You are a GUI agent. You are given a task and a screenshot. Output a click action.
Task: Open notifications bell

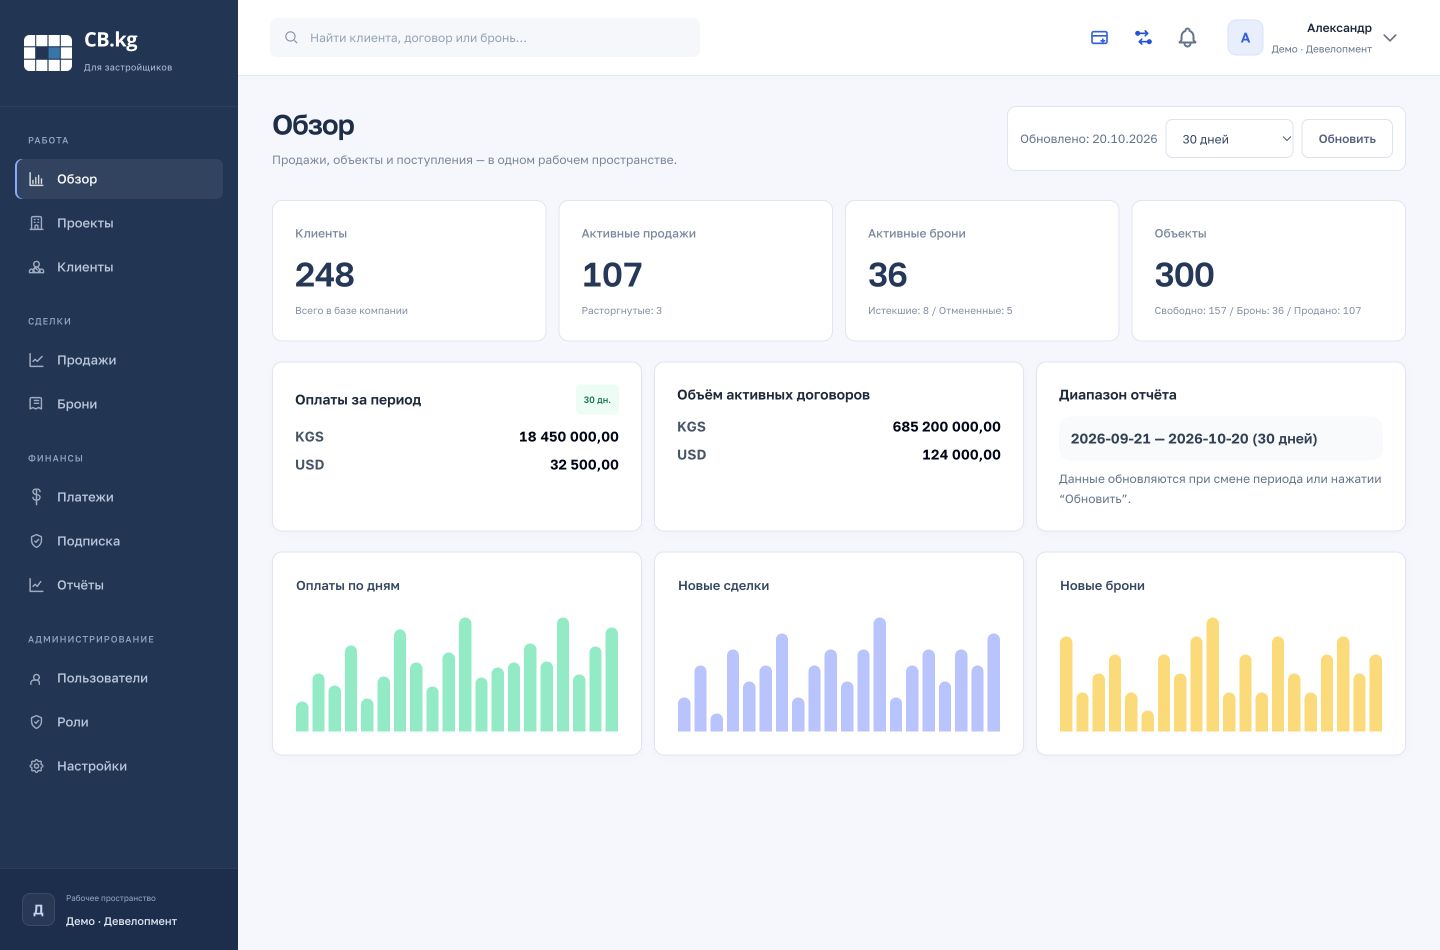click(x=1187, y=38)
